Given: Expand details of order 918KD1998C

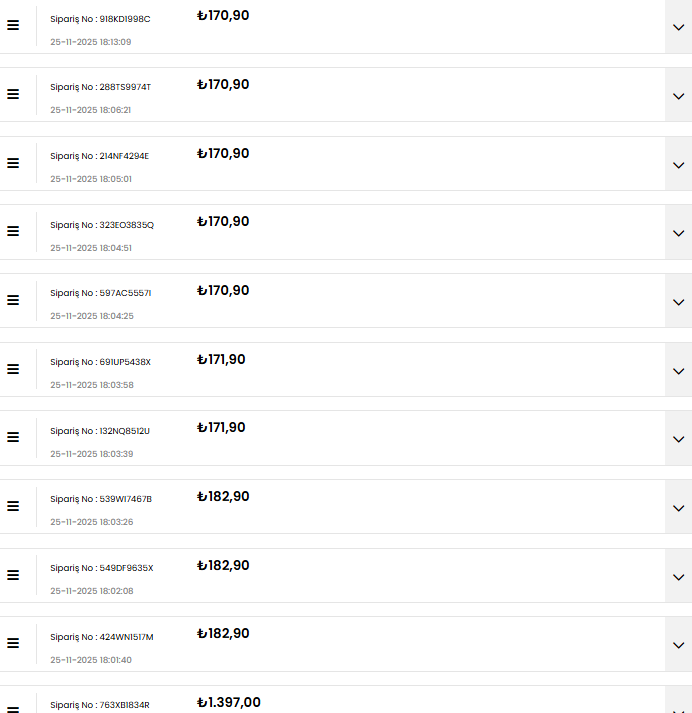Looking at the screenshot, I should (678, 27).
